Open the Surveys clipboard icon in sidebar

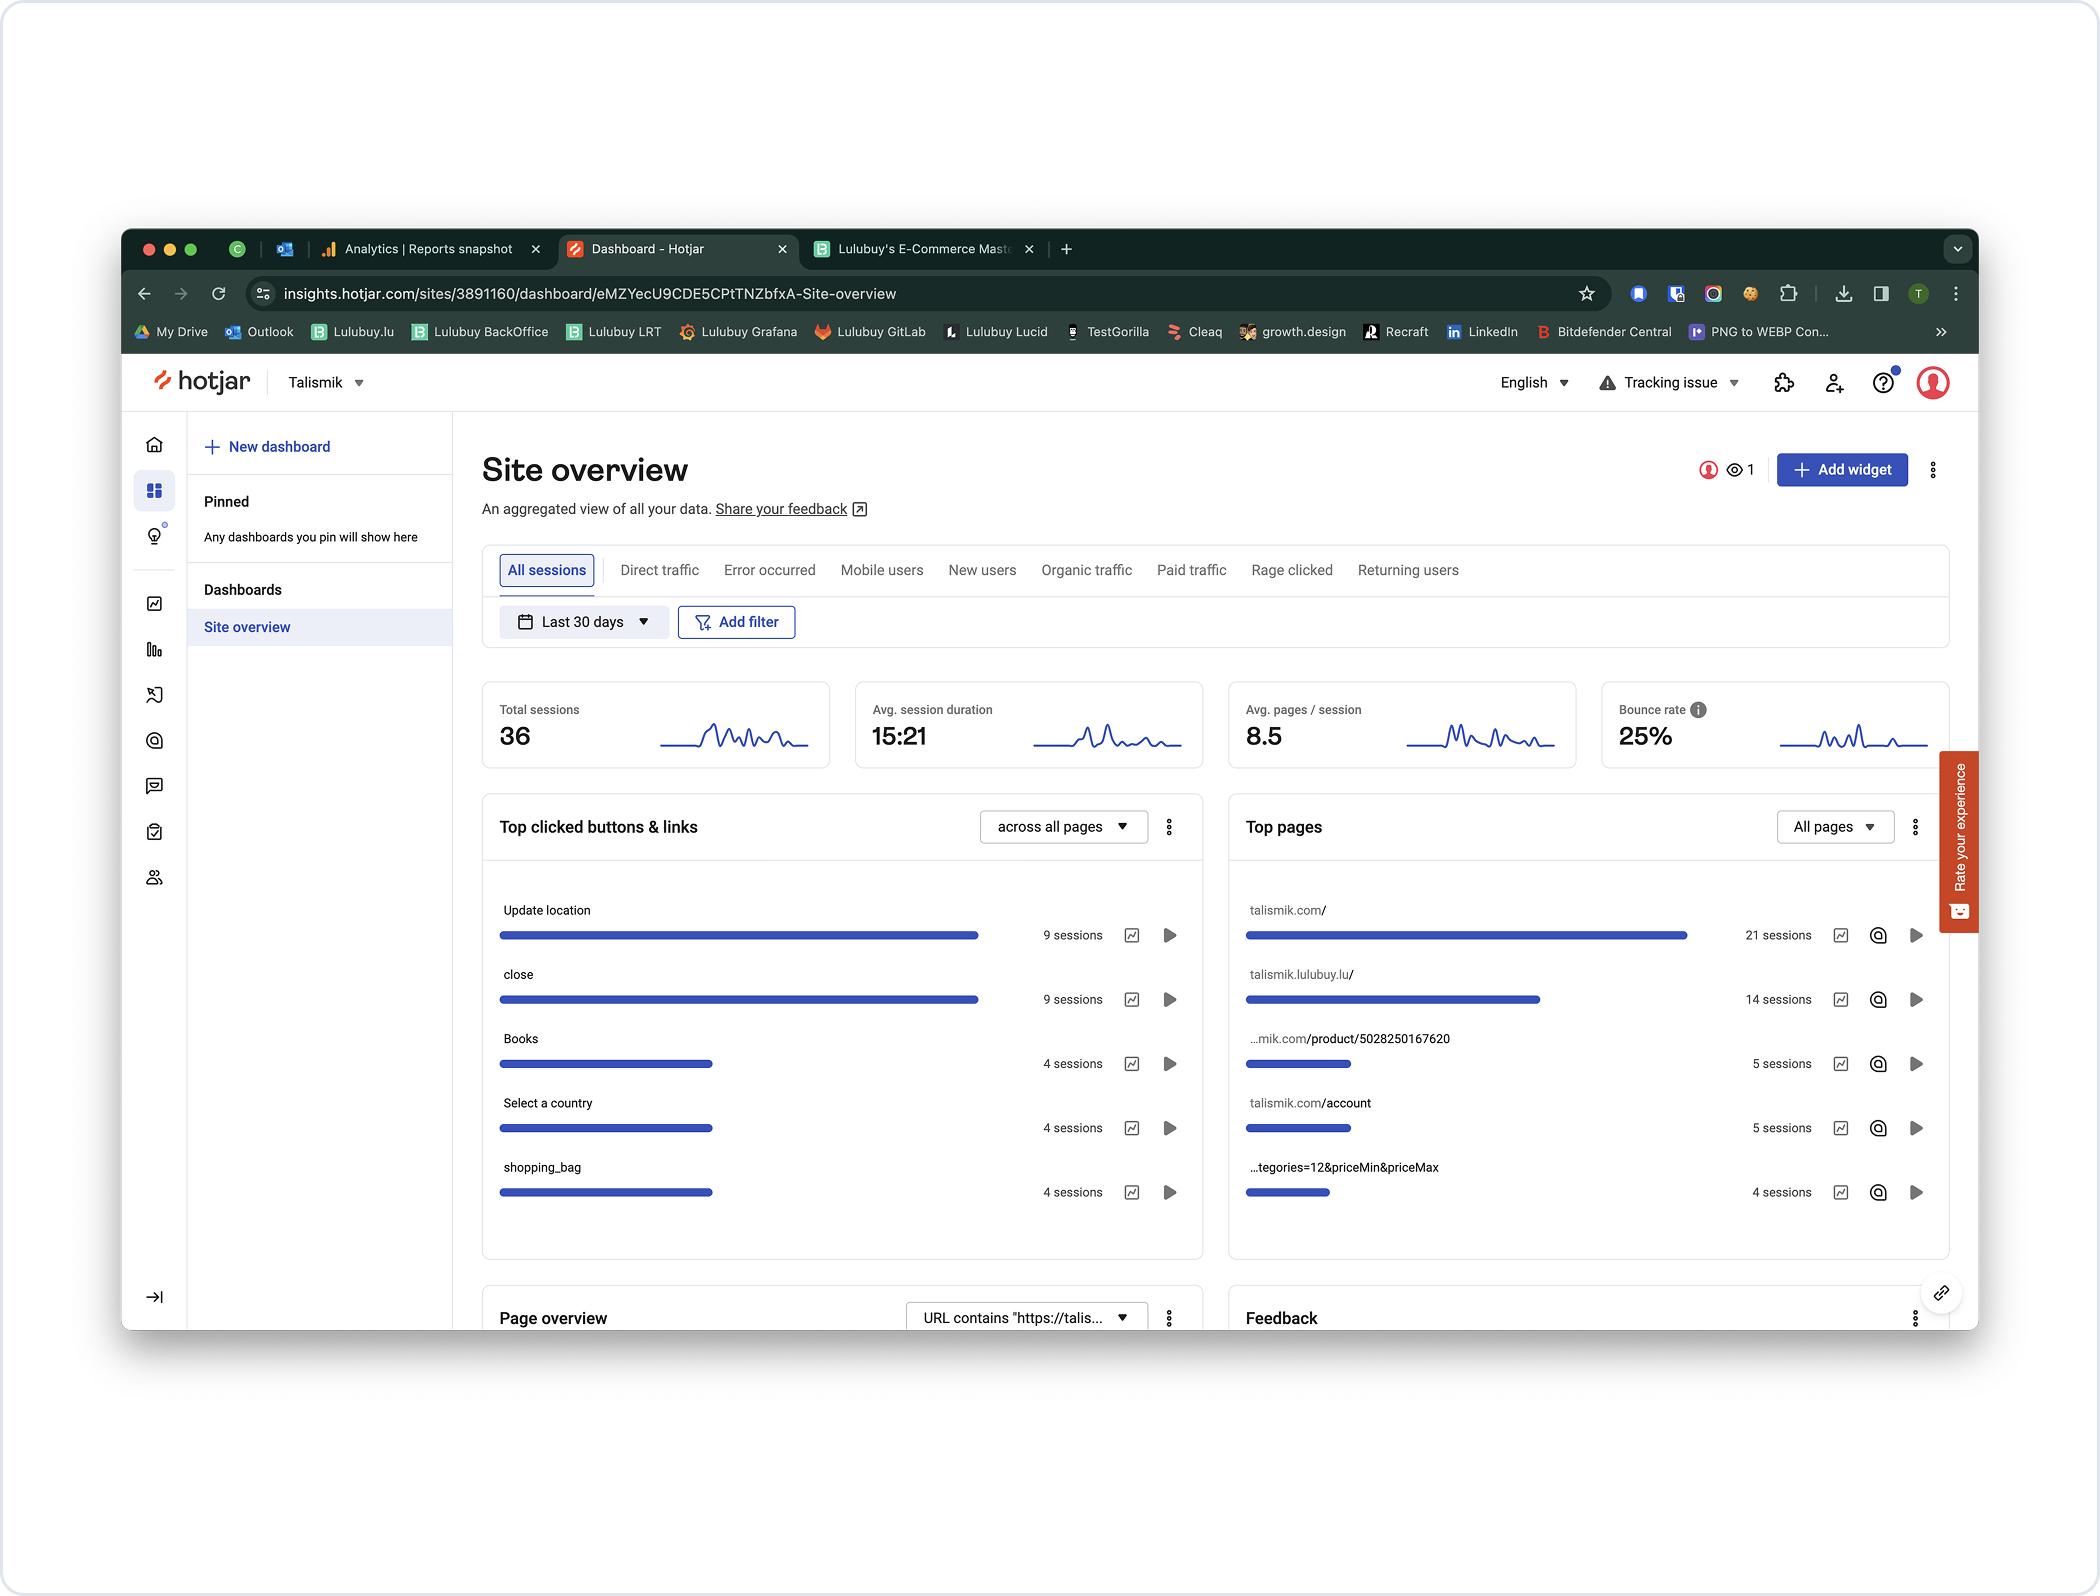point(154,832)
